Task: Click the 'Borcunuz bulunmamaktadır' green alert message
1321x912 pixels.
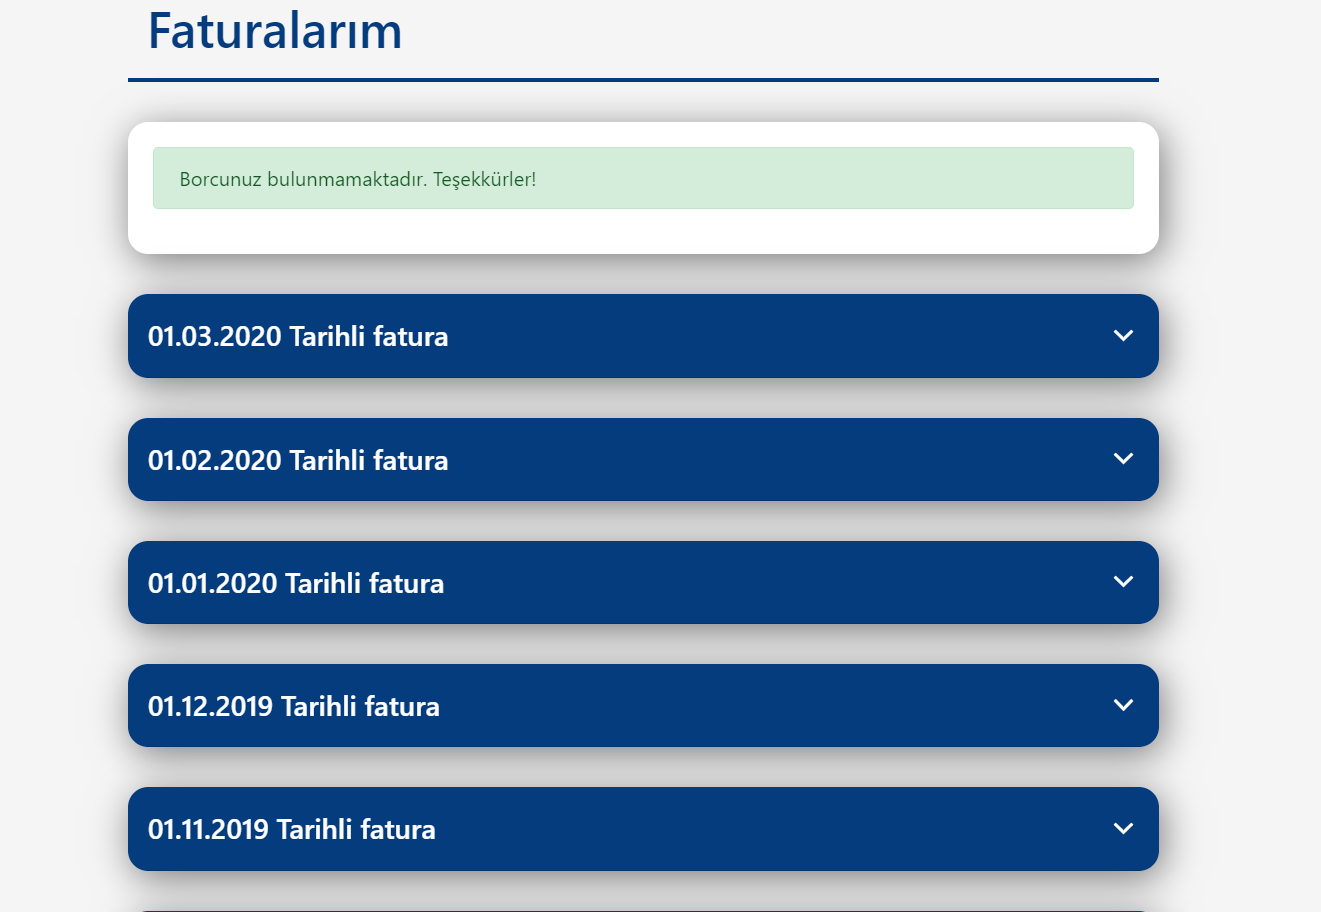Action: pos(643,178)
